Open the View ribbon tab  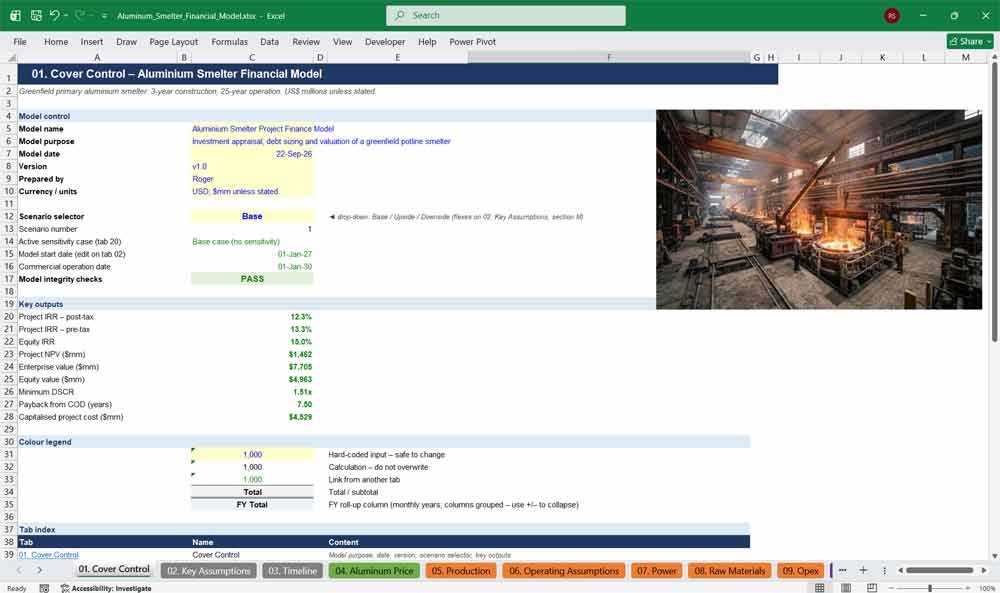tap(342, 41)
